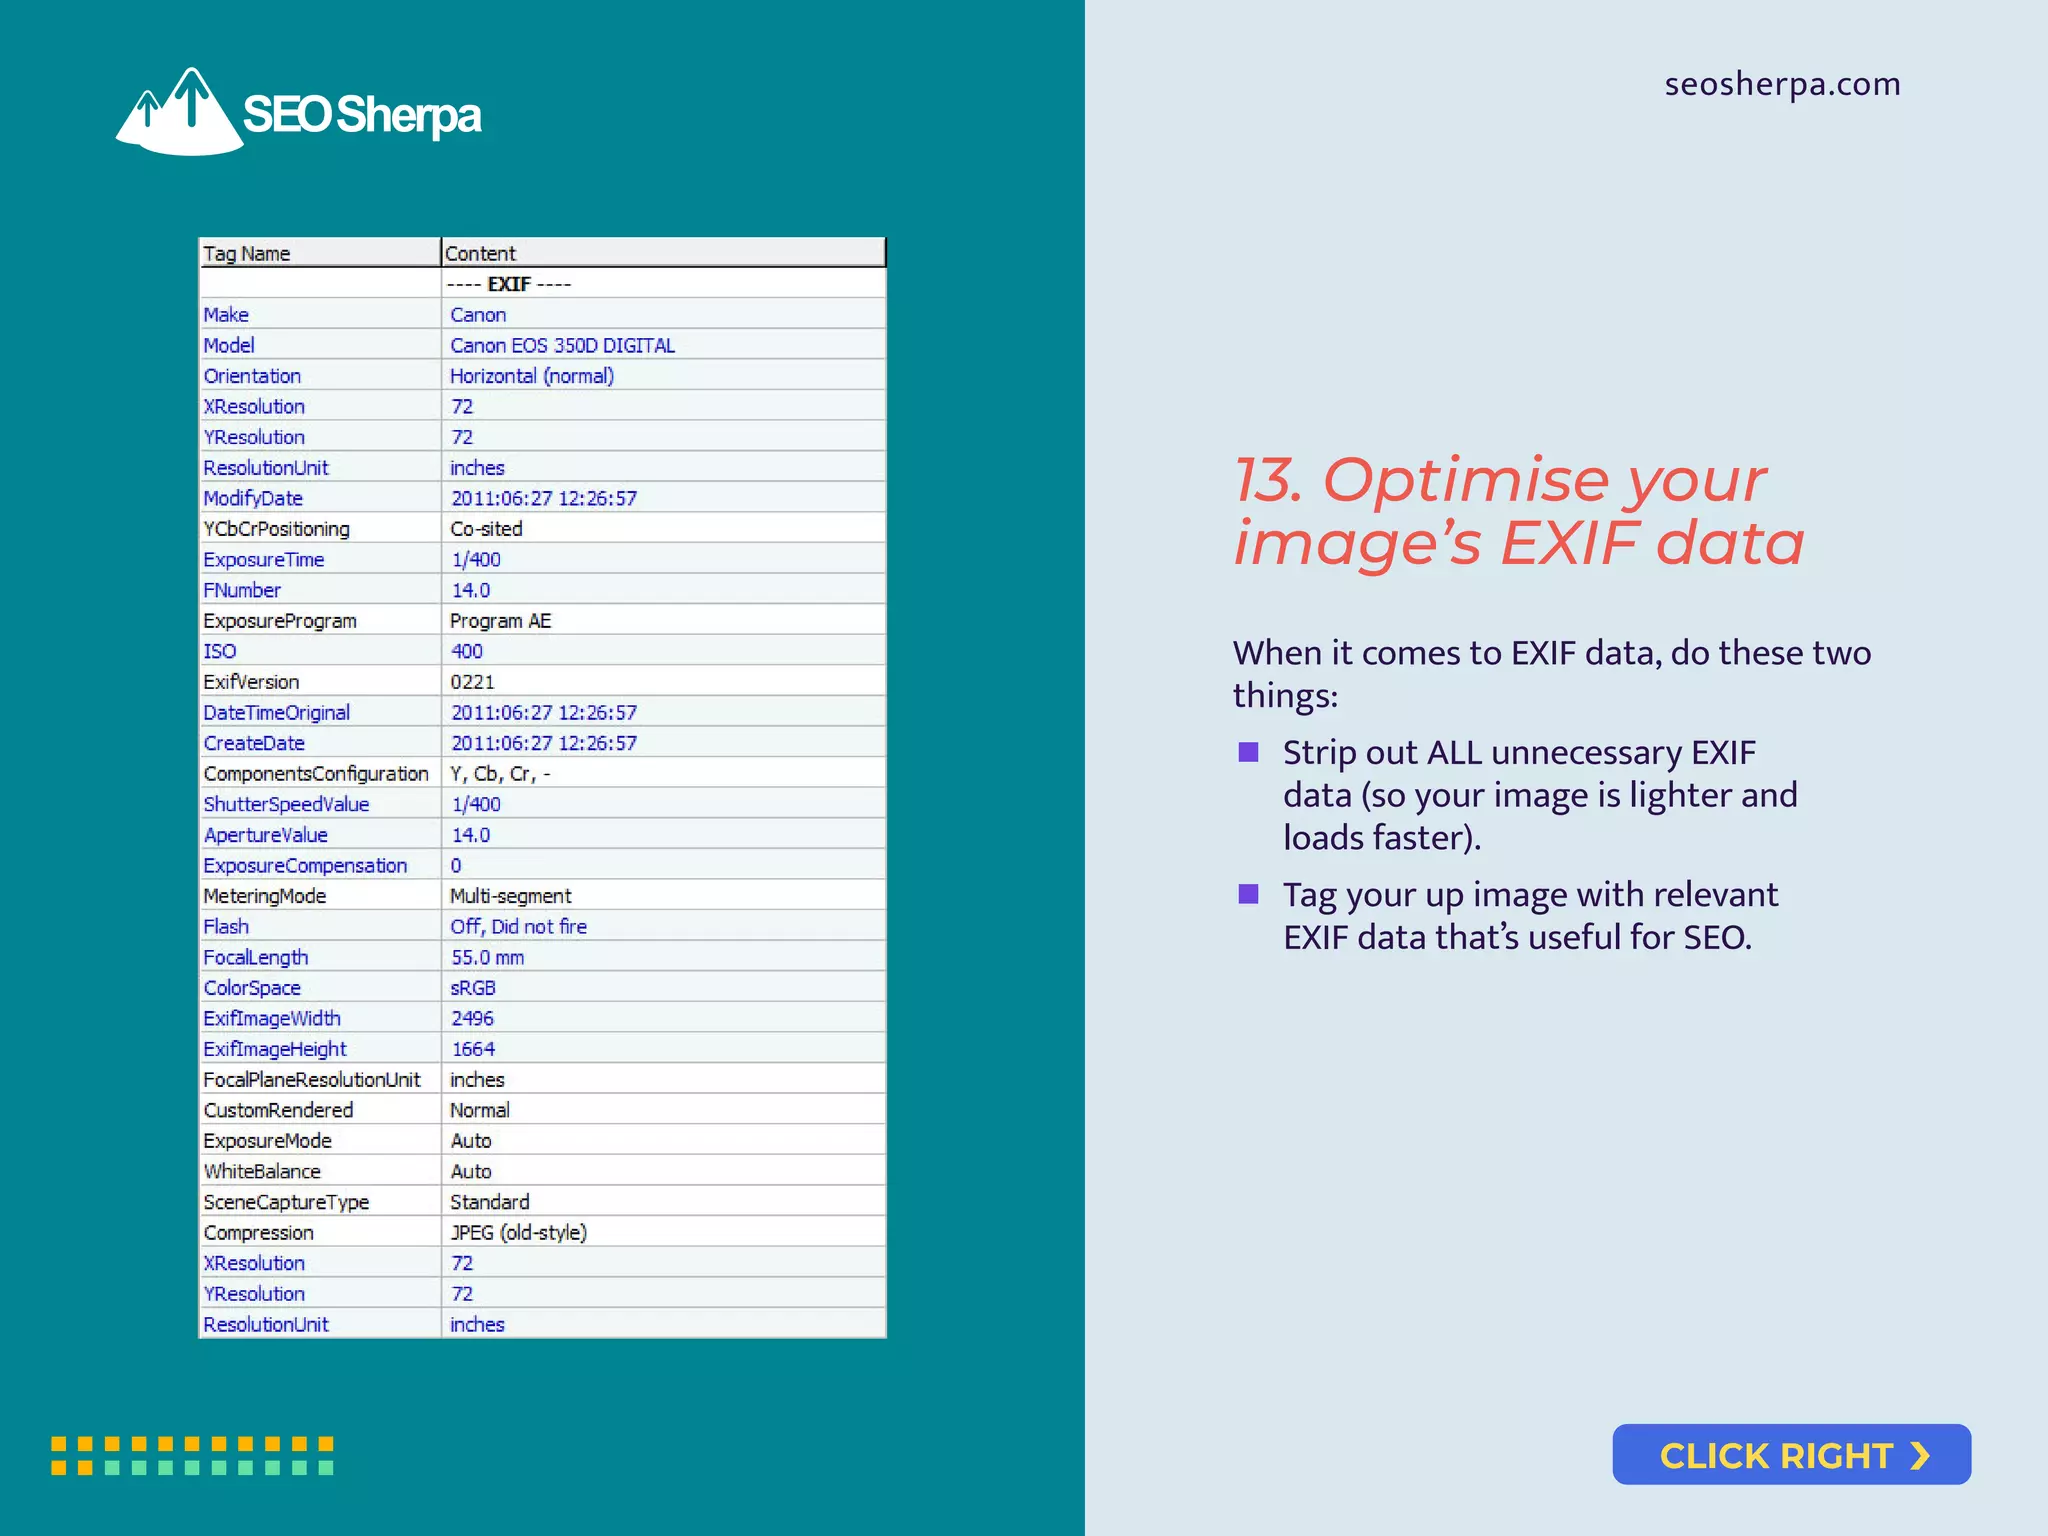This screenshot has height=1536, width=2048.
Task: Select the 'ExposureCompensation' tag name
Action: pos(305,866)
